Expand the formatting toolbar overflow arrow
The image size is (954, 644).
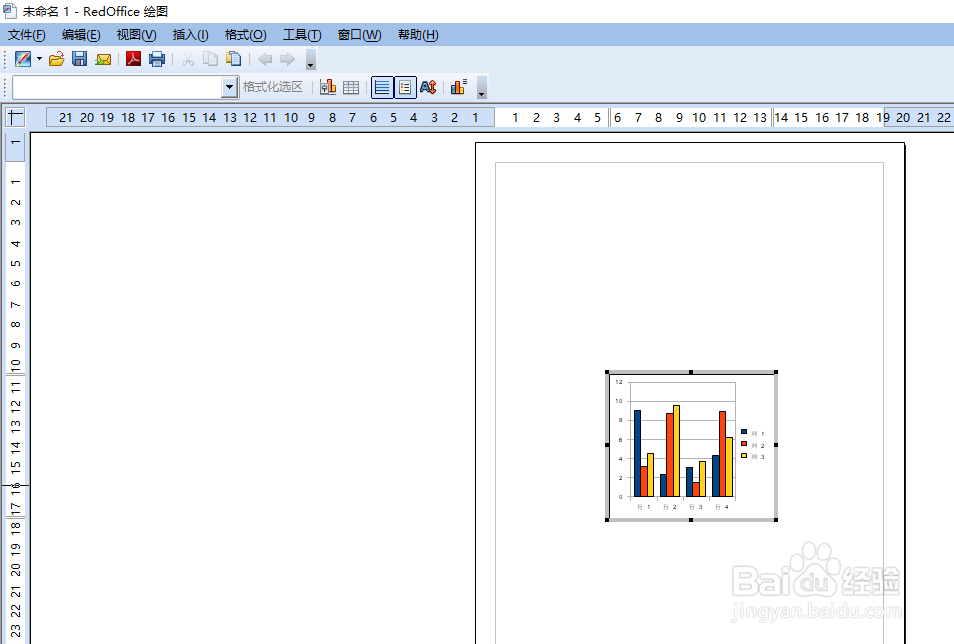point(481,88)
